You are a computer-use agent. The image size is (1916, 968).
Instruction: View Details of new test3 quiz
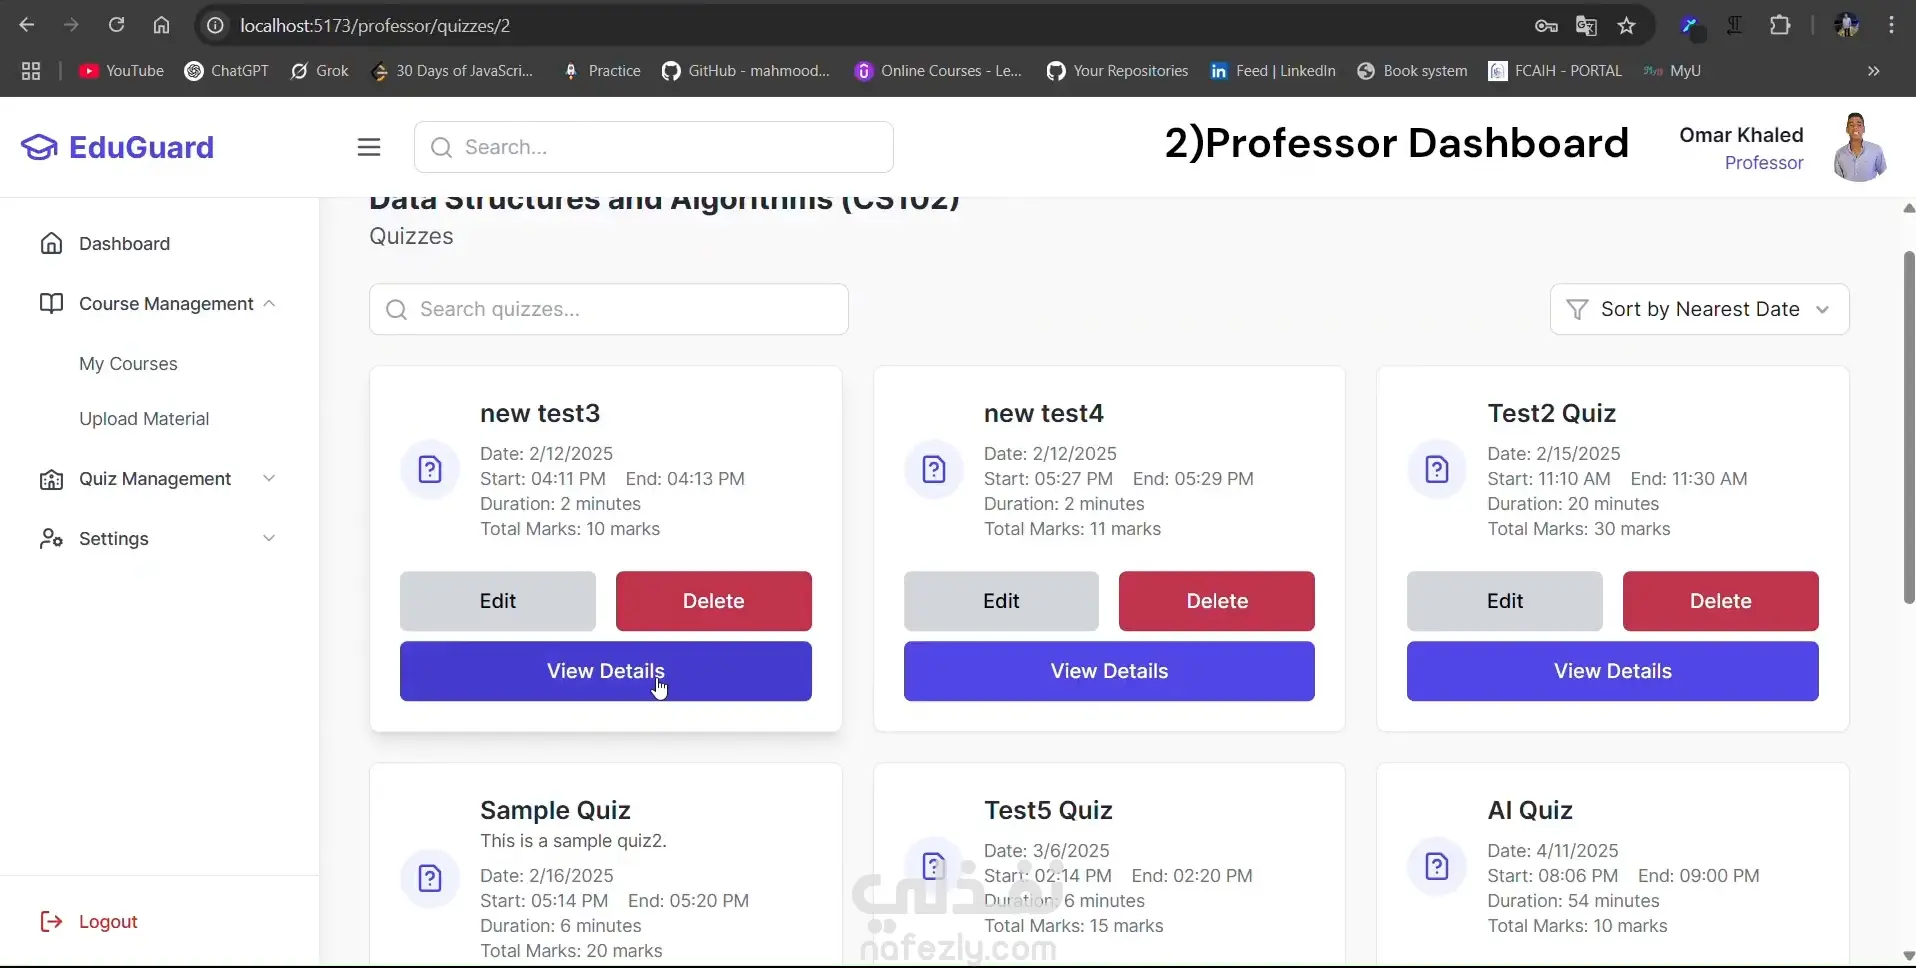pyautogui.click(x=606, y=671)
